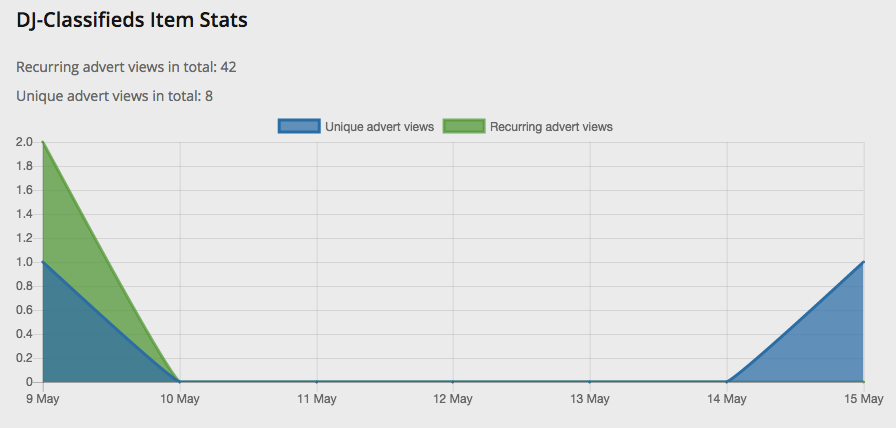Click the blue data point at 1.0 on 9 May
896x428 pixels.
pyautogui.click(x=43, y=262)
